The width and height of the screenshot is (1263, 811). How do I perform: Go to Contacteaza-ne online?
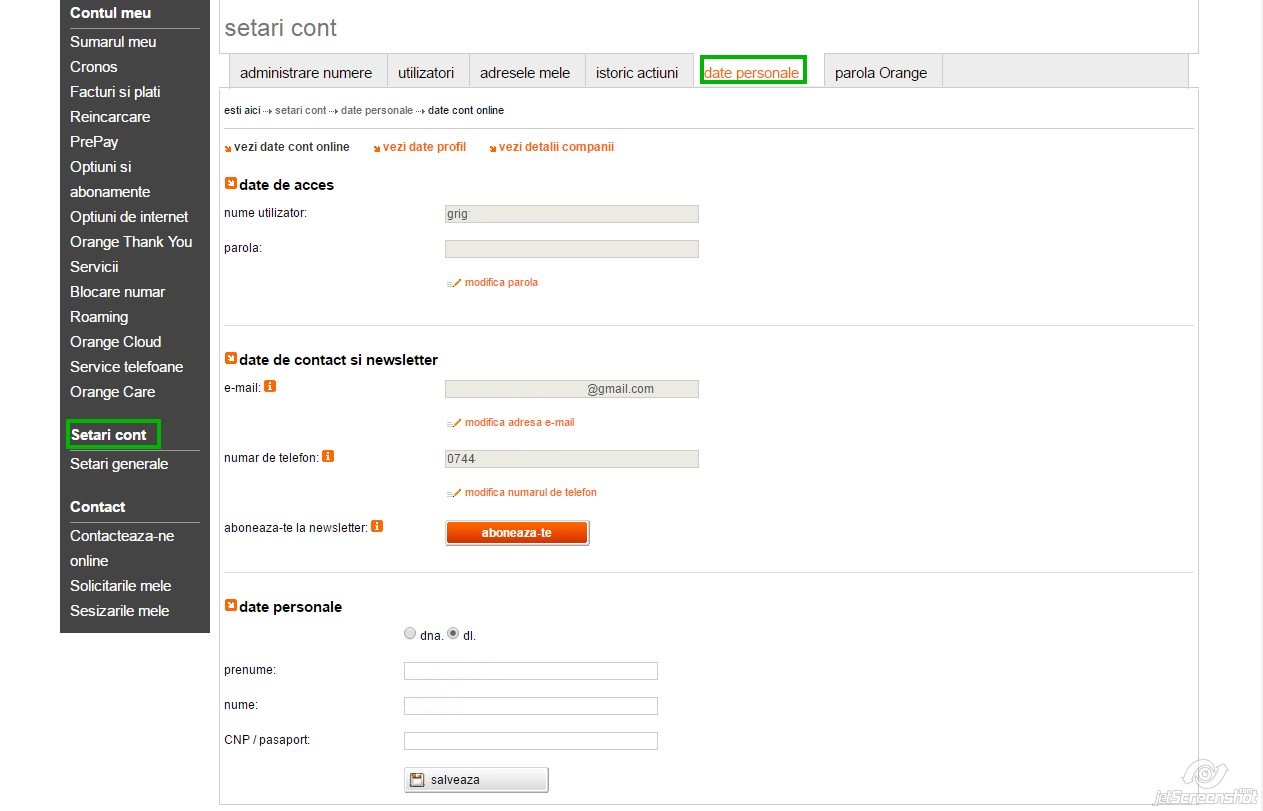pos(122,548)
